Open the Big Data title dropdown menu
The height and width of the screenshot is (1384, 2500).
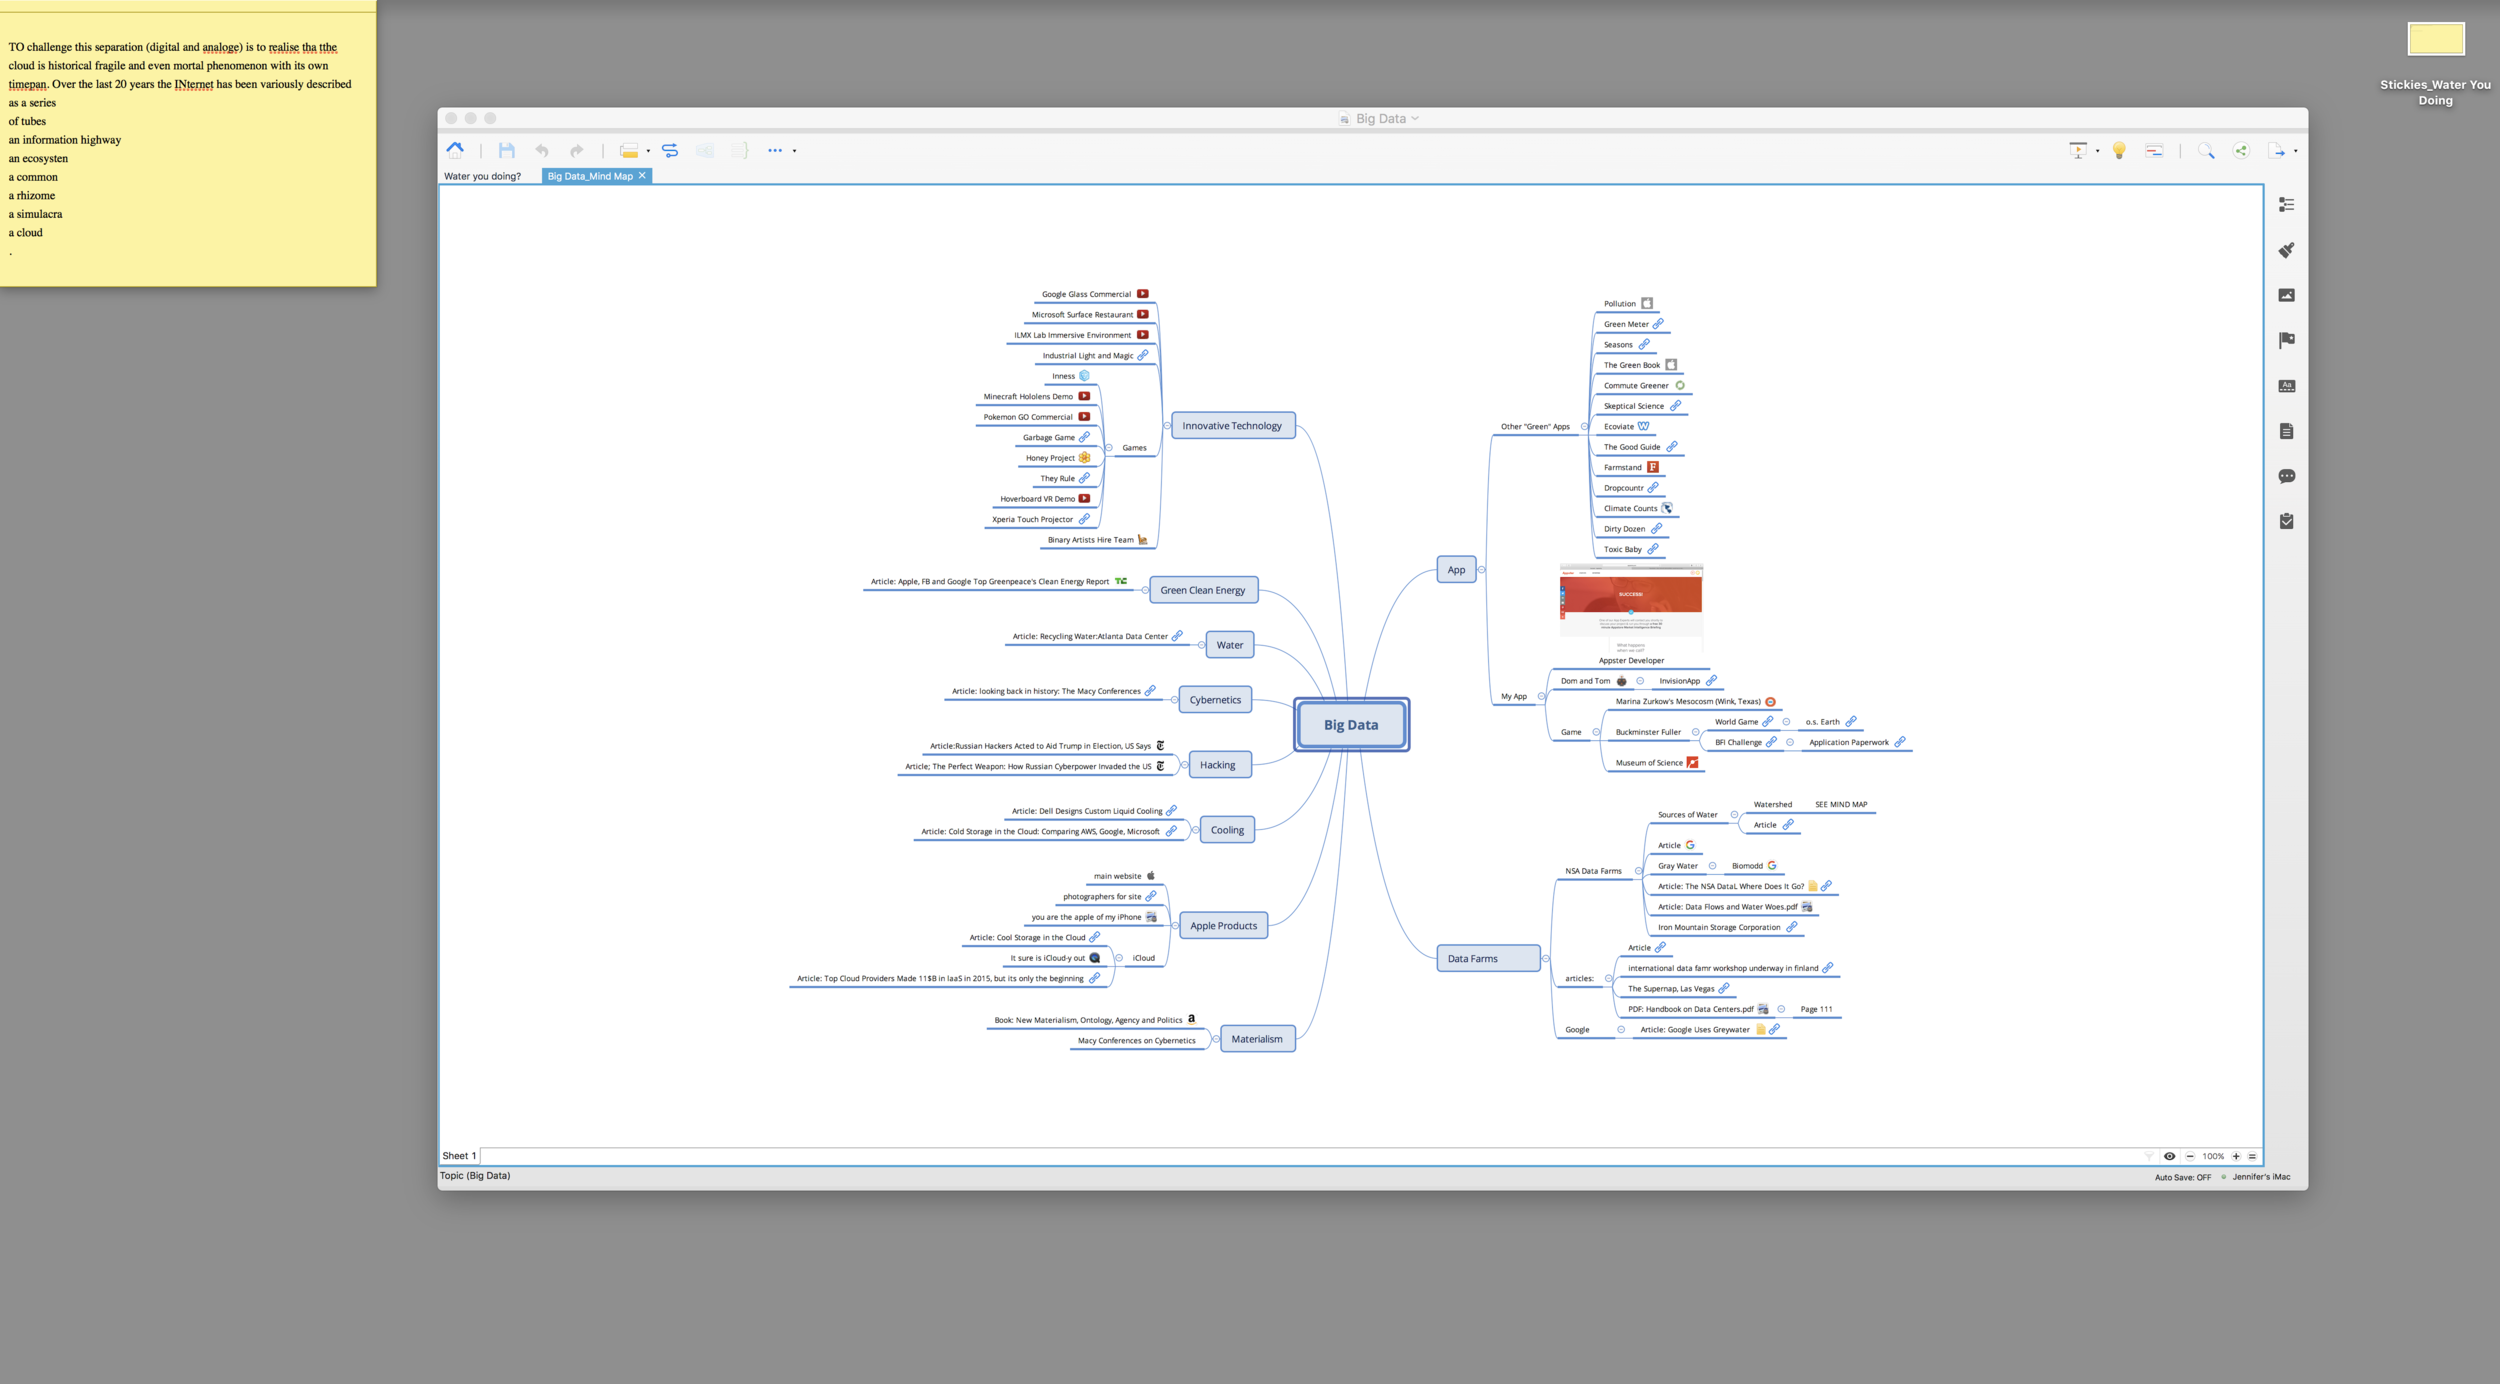tap(1414, 118)
